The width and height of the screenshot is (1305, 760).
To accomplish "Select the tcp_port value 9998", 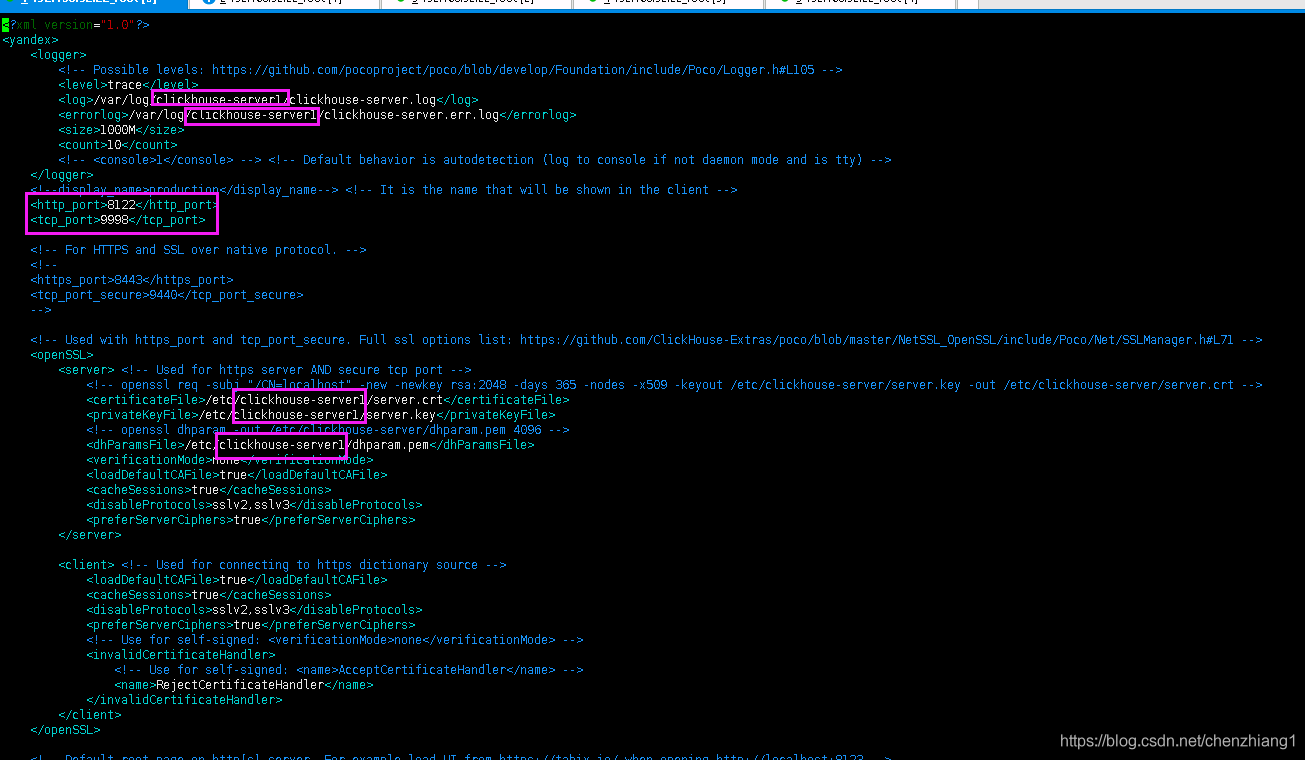I will point(114,220).
